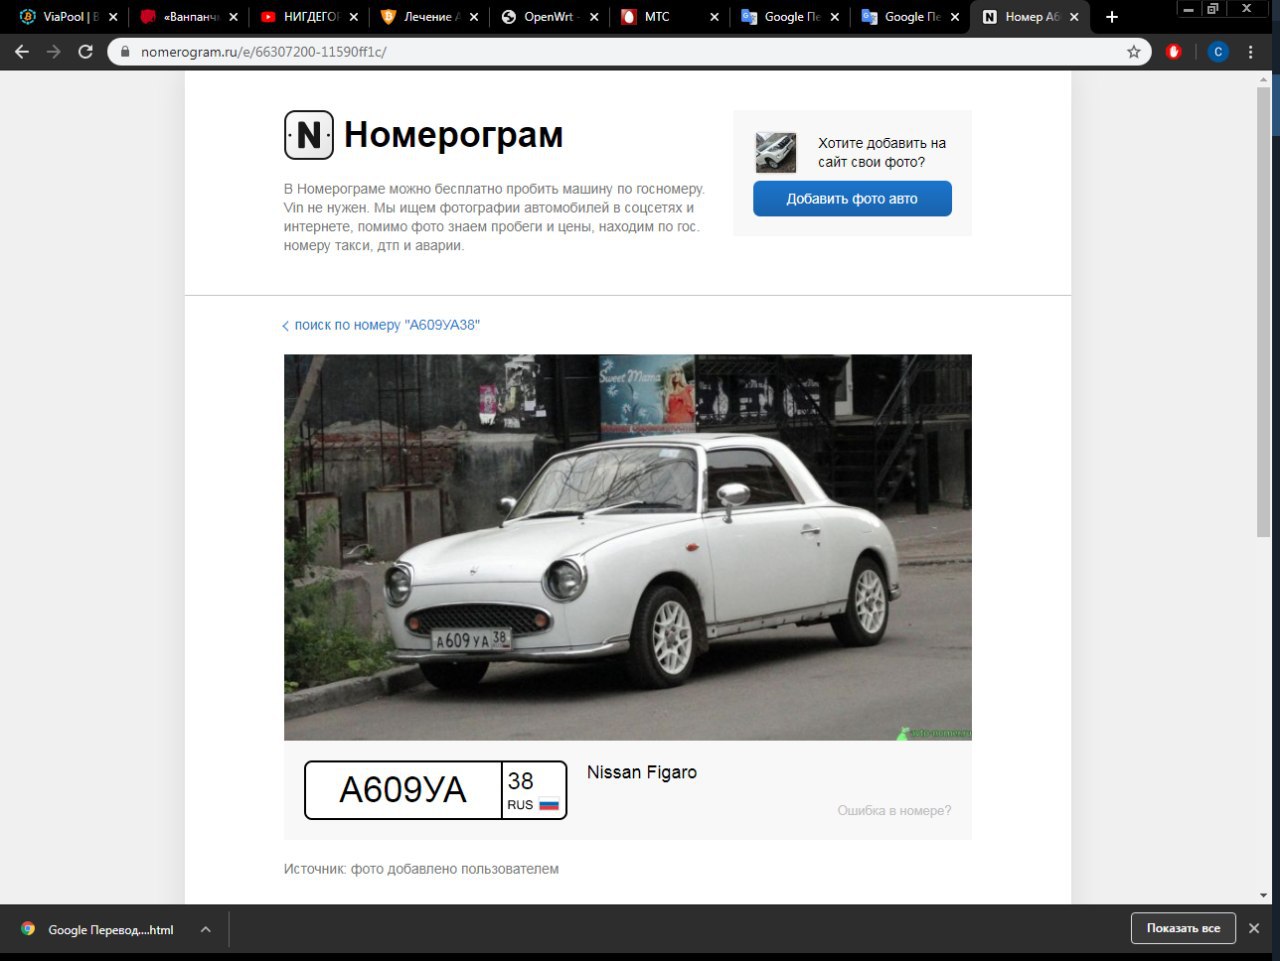Viewport: 1280px width, 961px height.
Task: Click the Nissan Figaro model label
Action: click(x=642, y=772)
